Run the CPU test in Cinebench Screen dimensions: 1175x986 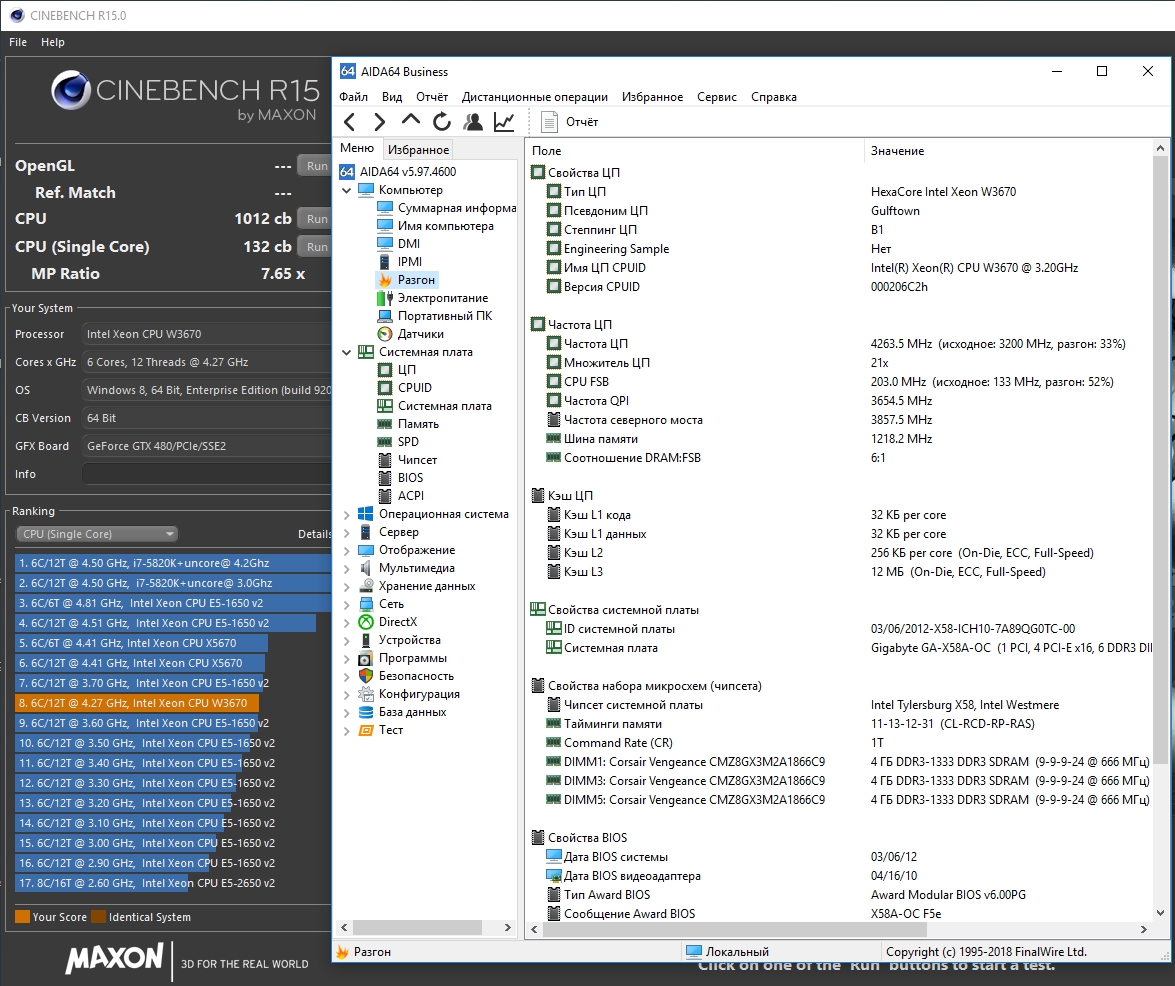[315, 219]
